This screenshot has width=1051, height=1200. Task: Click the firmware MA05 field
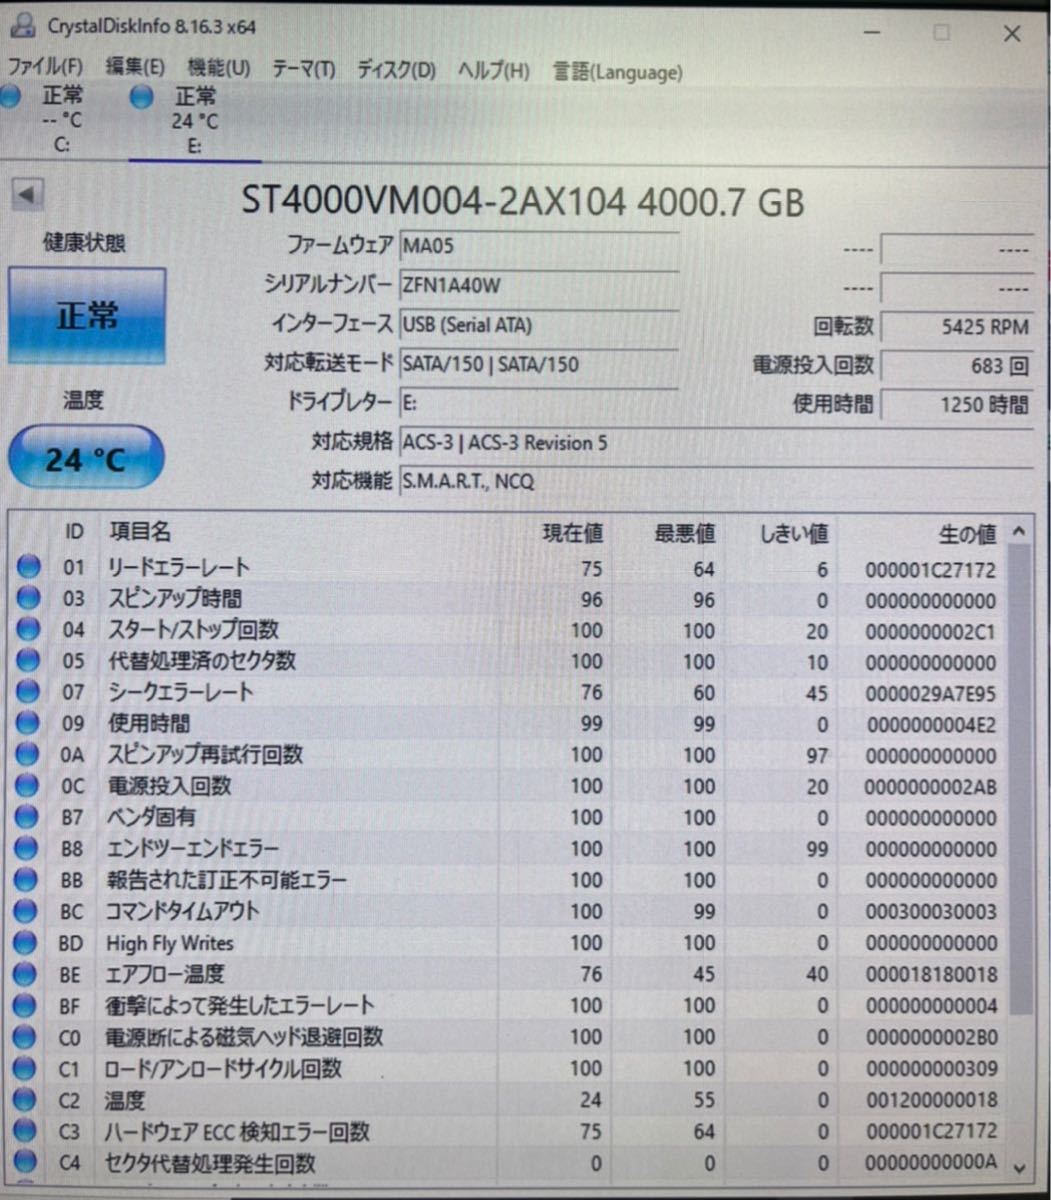(x=539, y=245)
